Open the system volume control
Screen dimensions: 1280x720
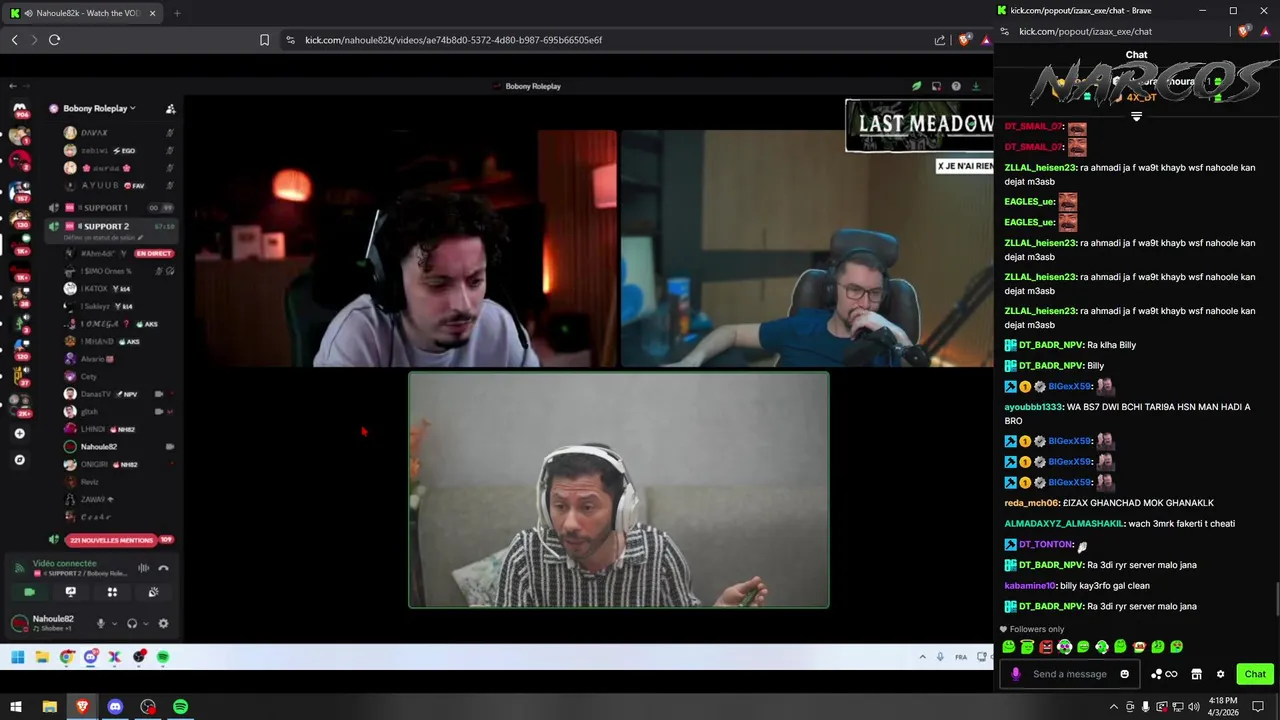[x=1193, y=707]
